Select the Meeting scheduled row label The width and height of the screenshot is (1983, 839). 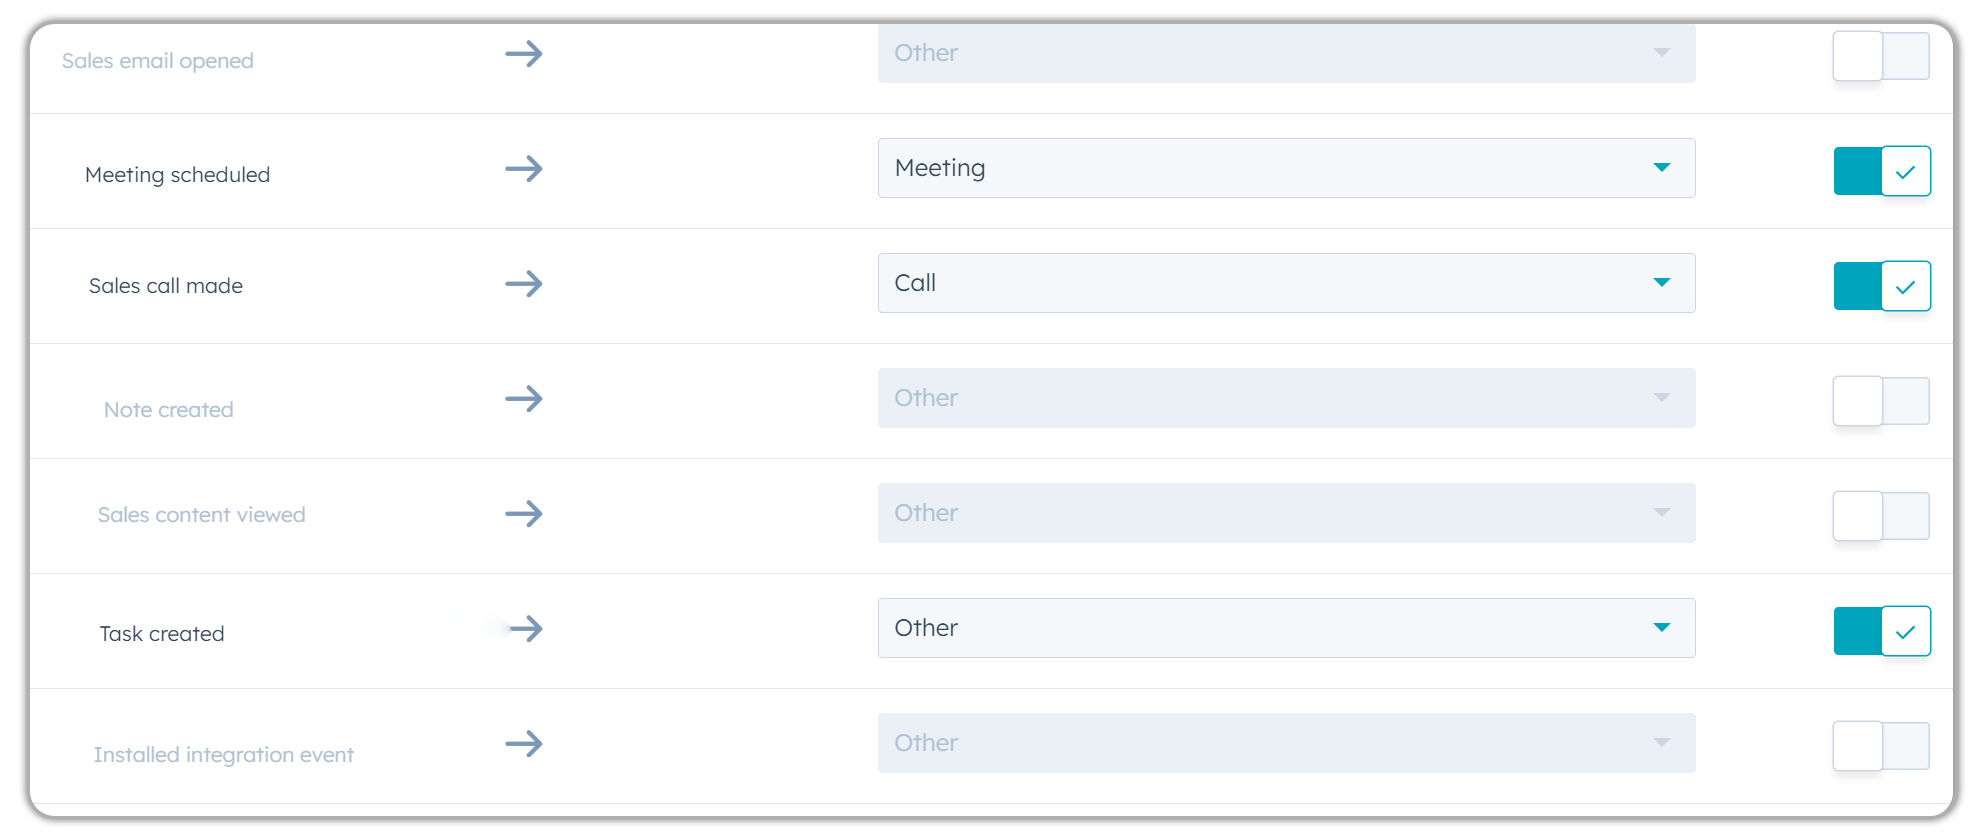click(177, 175)
